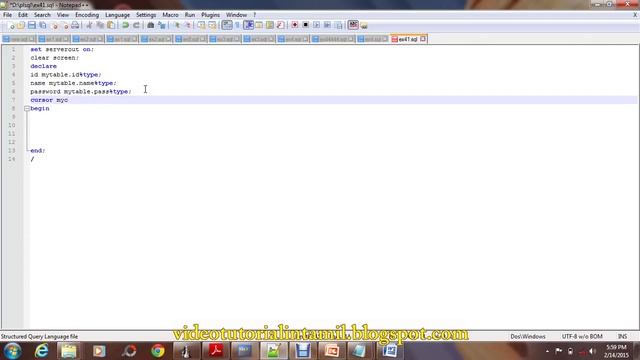Show hidden system tray icons arrow
This screenshot has height=360, width=640.
tap(547, 351)
